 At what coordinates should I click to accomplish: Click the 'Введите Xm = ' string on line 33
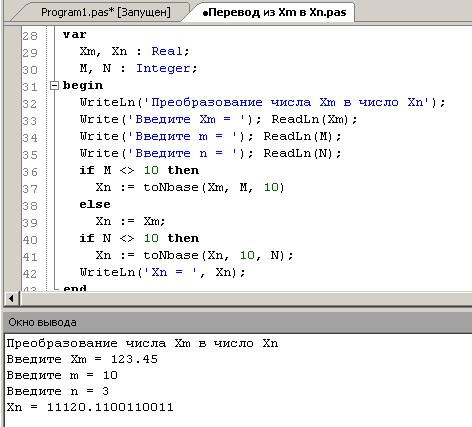[187, 119]
